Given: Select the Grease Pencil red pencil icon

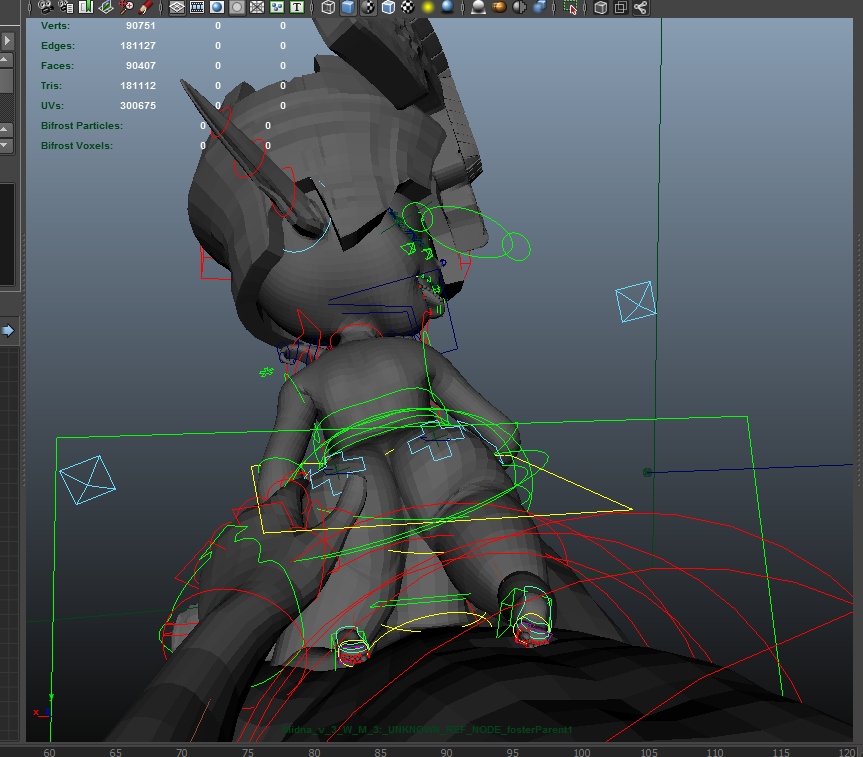Looking at the screenshot, I should [x=146, y=7].
